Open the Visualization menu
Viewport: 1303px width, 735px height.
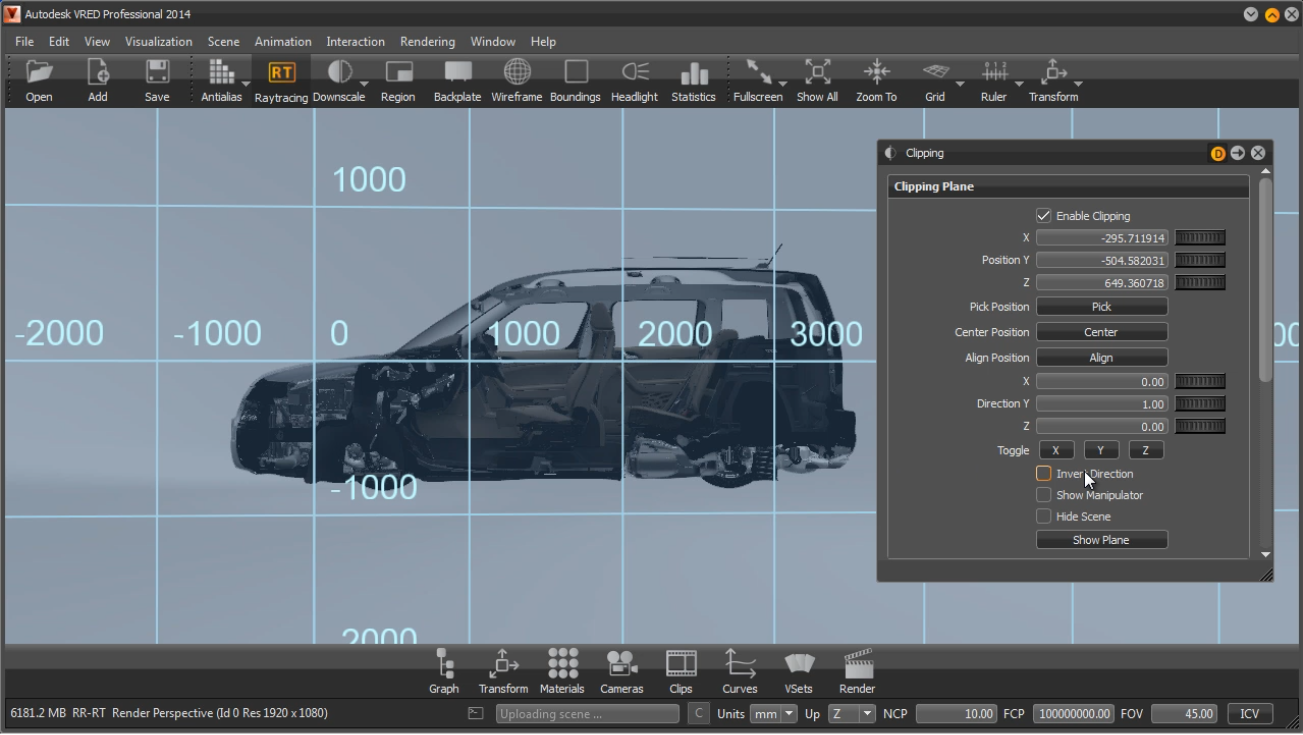158,42
